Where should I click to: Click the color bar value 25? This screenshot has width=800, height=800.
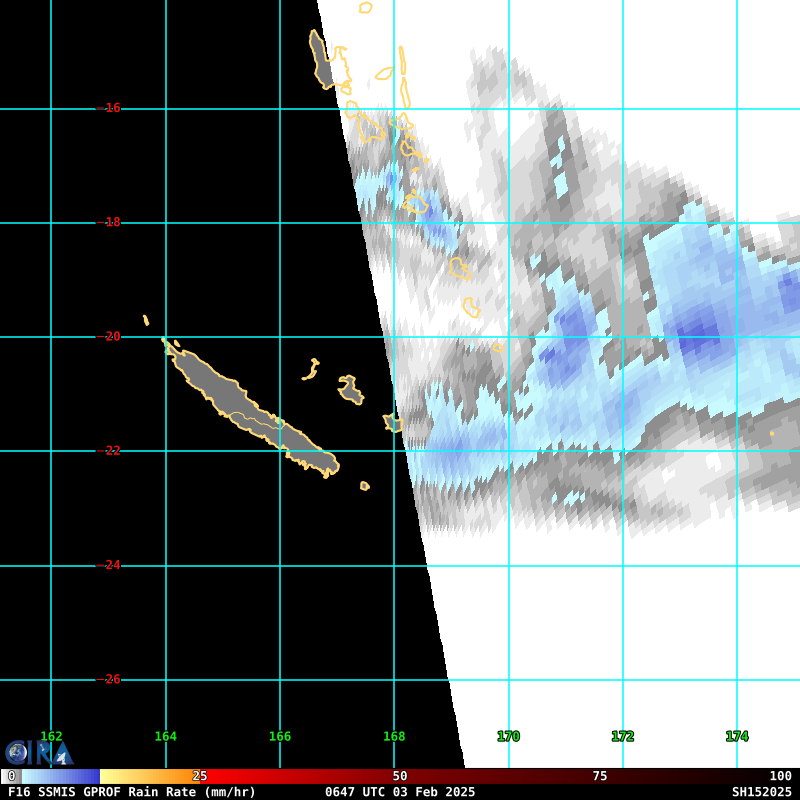click(x=199, y=776)
